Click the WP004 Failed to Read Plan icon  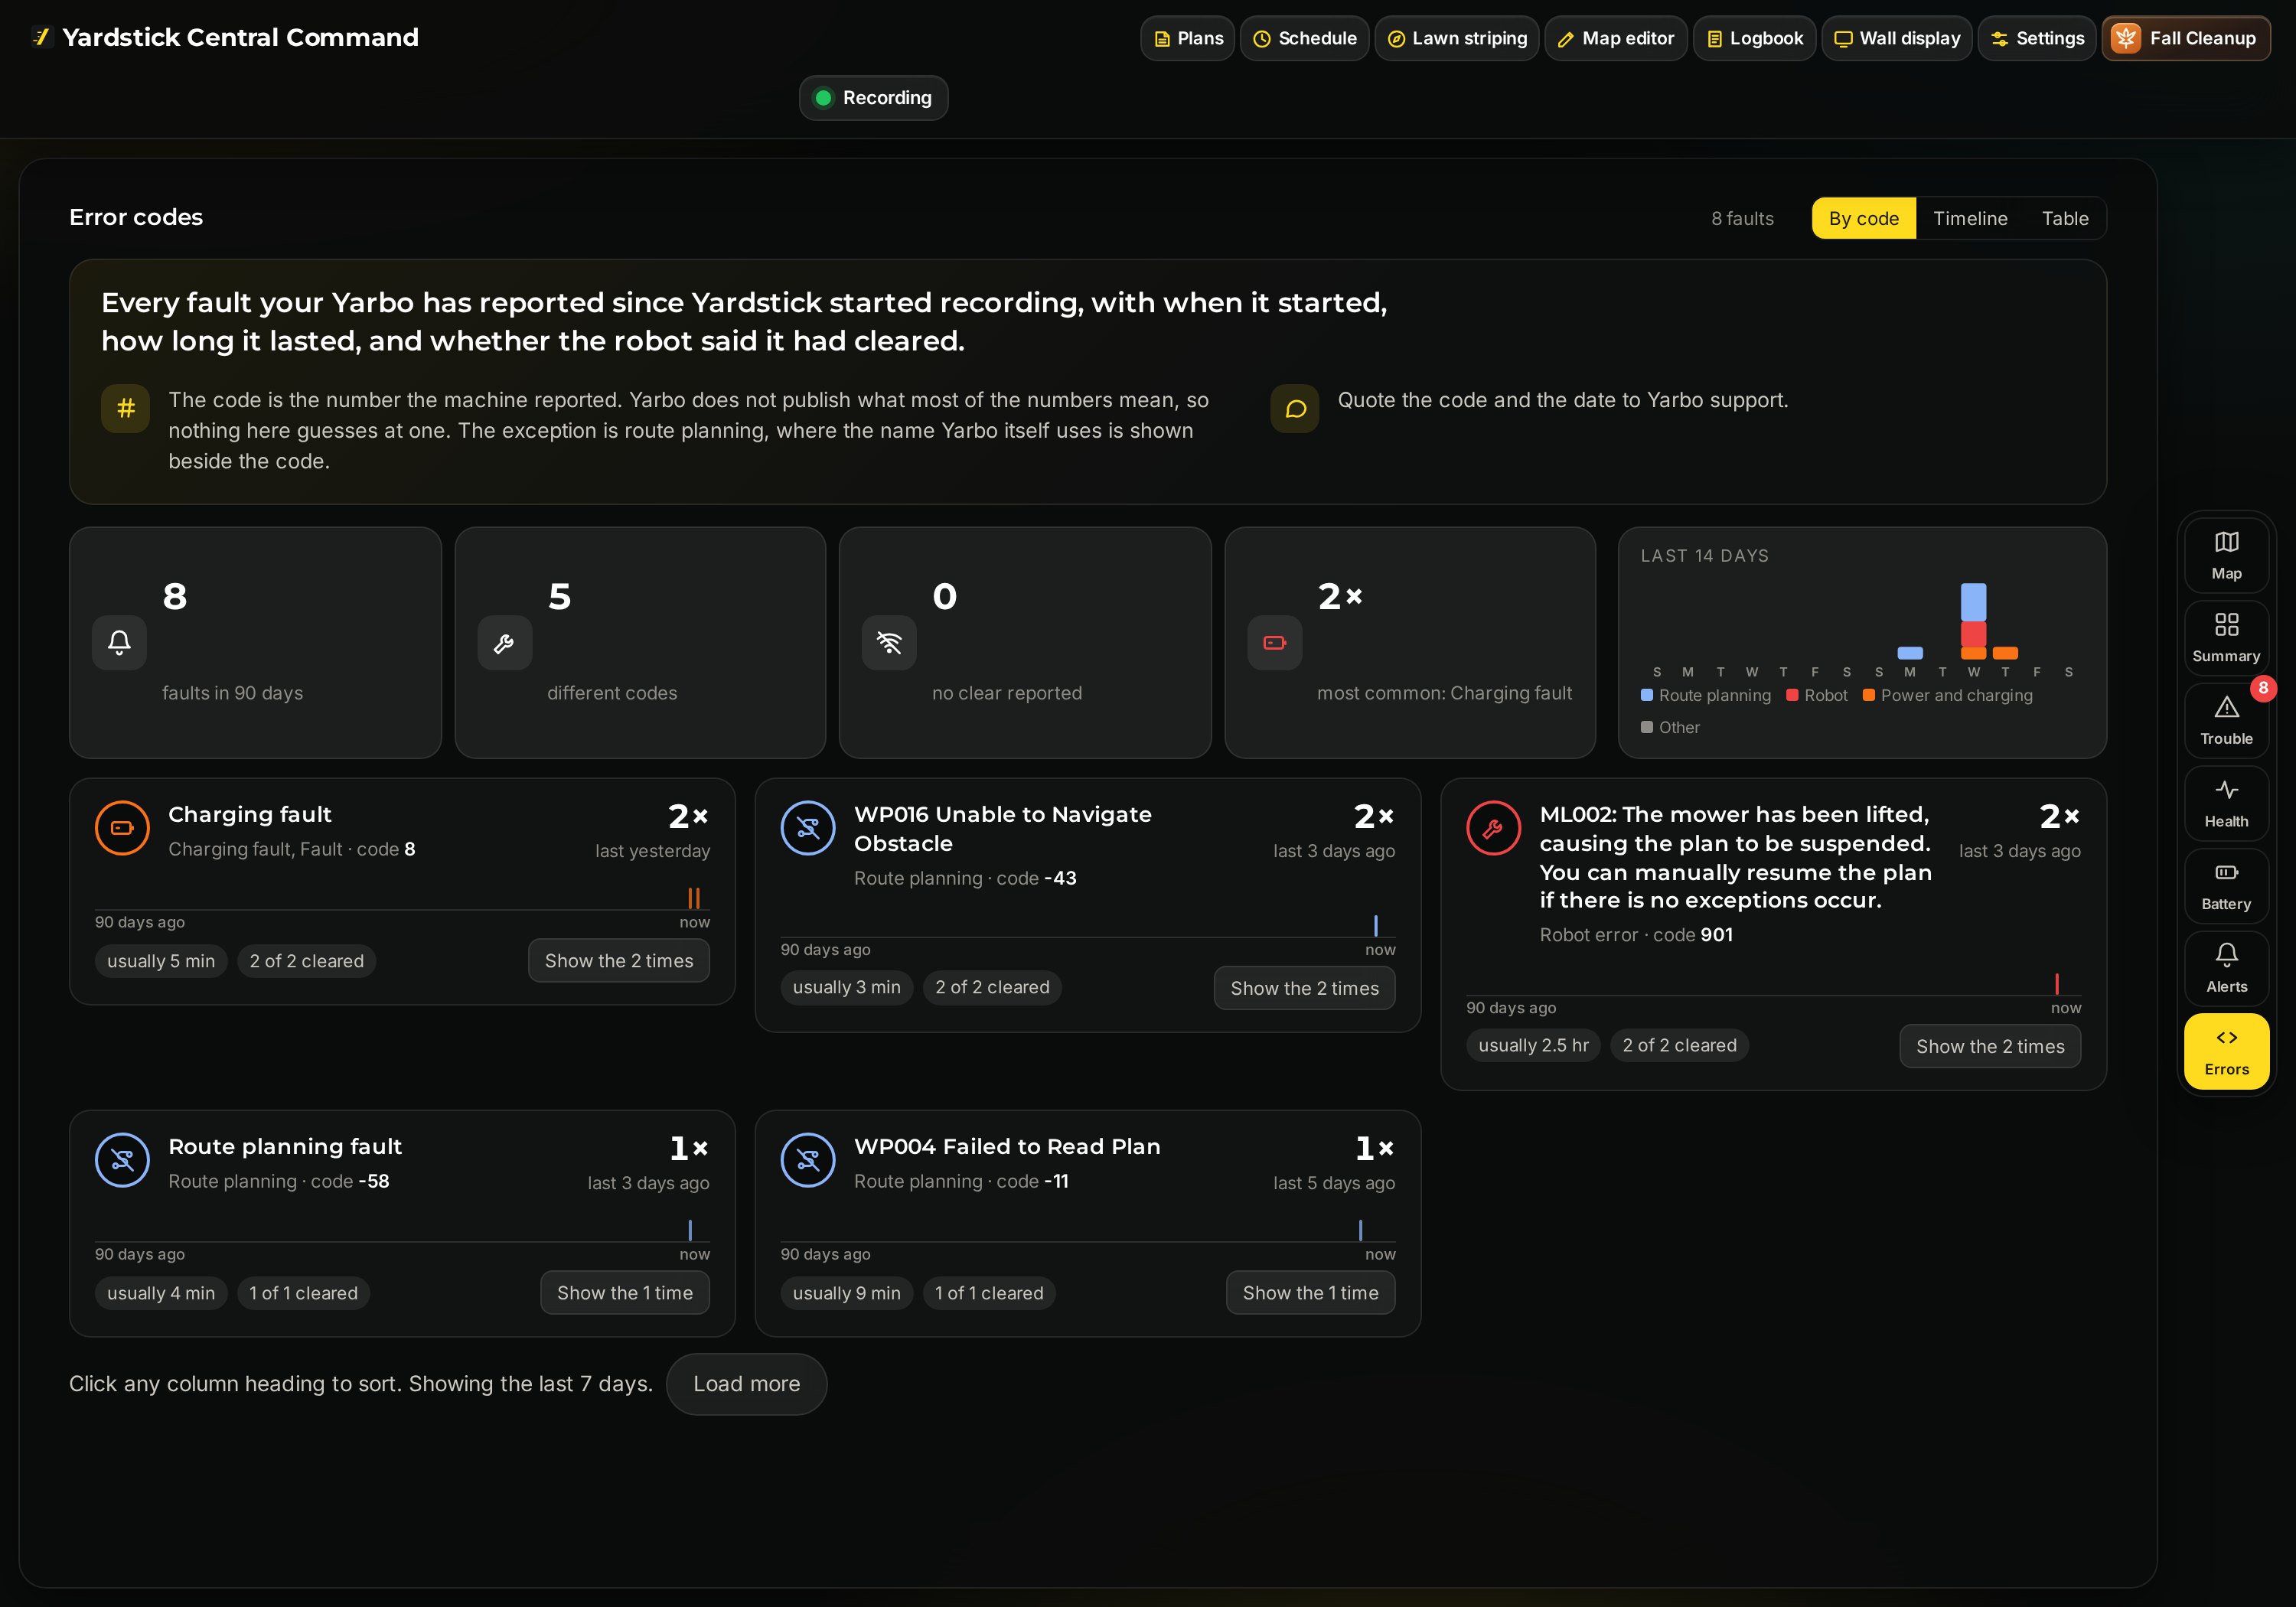[x=808, y=1160]
